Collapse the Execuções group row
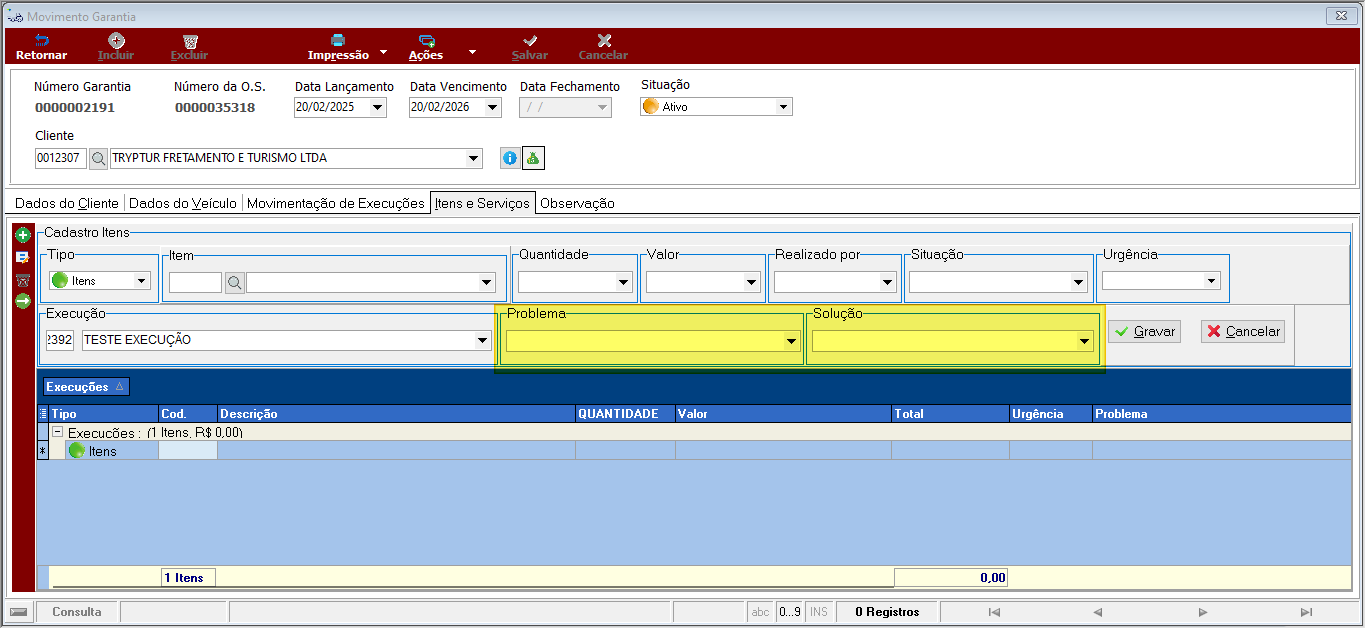The image size is (1366, 629). coord(58,433)
